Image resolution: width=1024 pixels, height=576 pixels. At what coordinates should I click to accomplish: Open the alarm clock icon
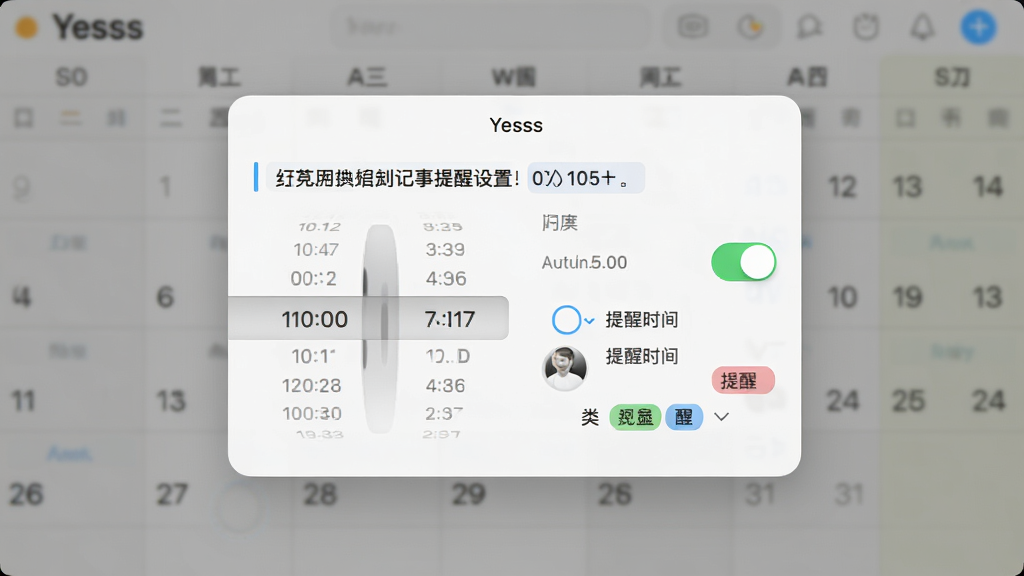click(866, 27)
